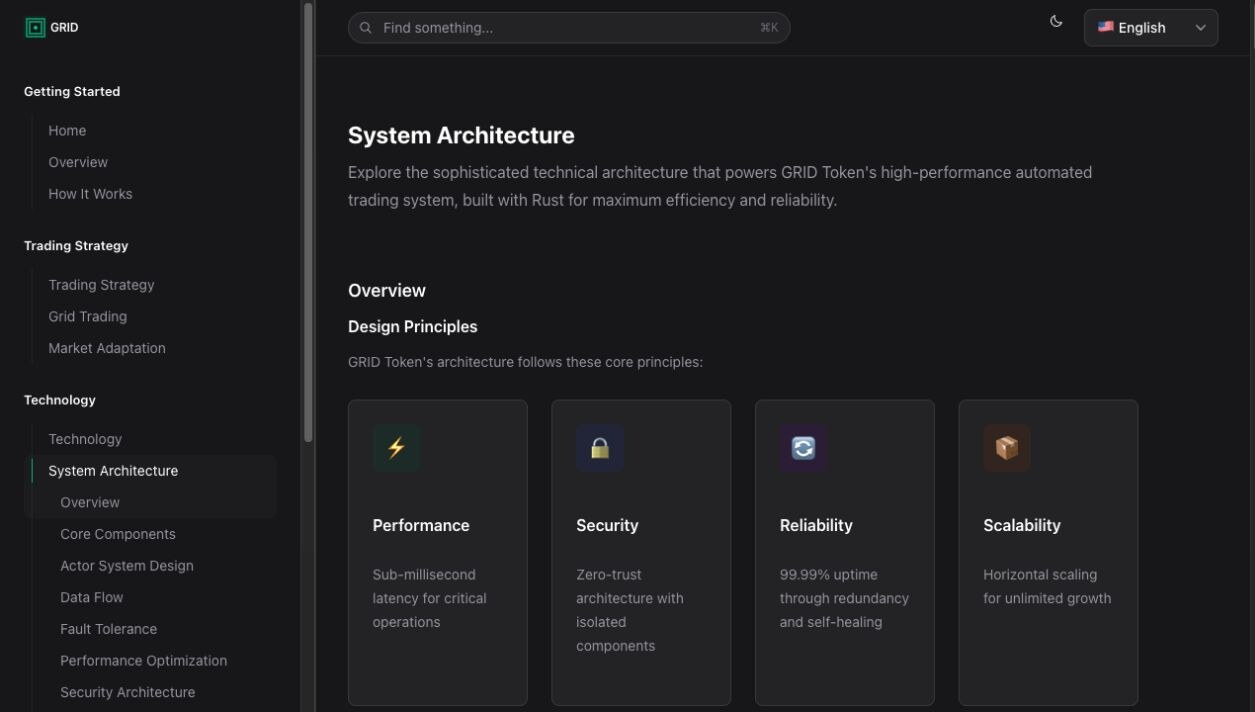
Task: Toggle dark mode moon icon
Action: click(x=1056, y=21)
